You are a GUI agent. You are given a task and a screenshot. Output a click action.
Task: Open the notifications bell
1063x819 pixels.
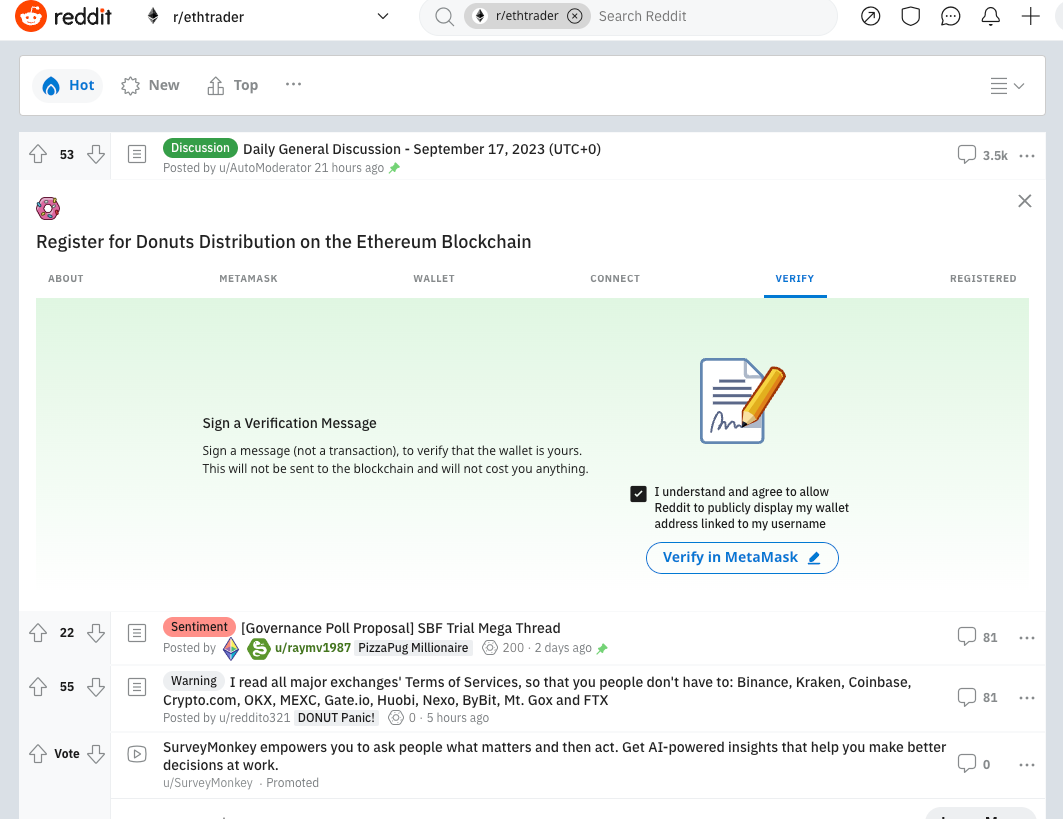pyautogui.click(x=990, y=16)
